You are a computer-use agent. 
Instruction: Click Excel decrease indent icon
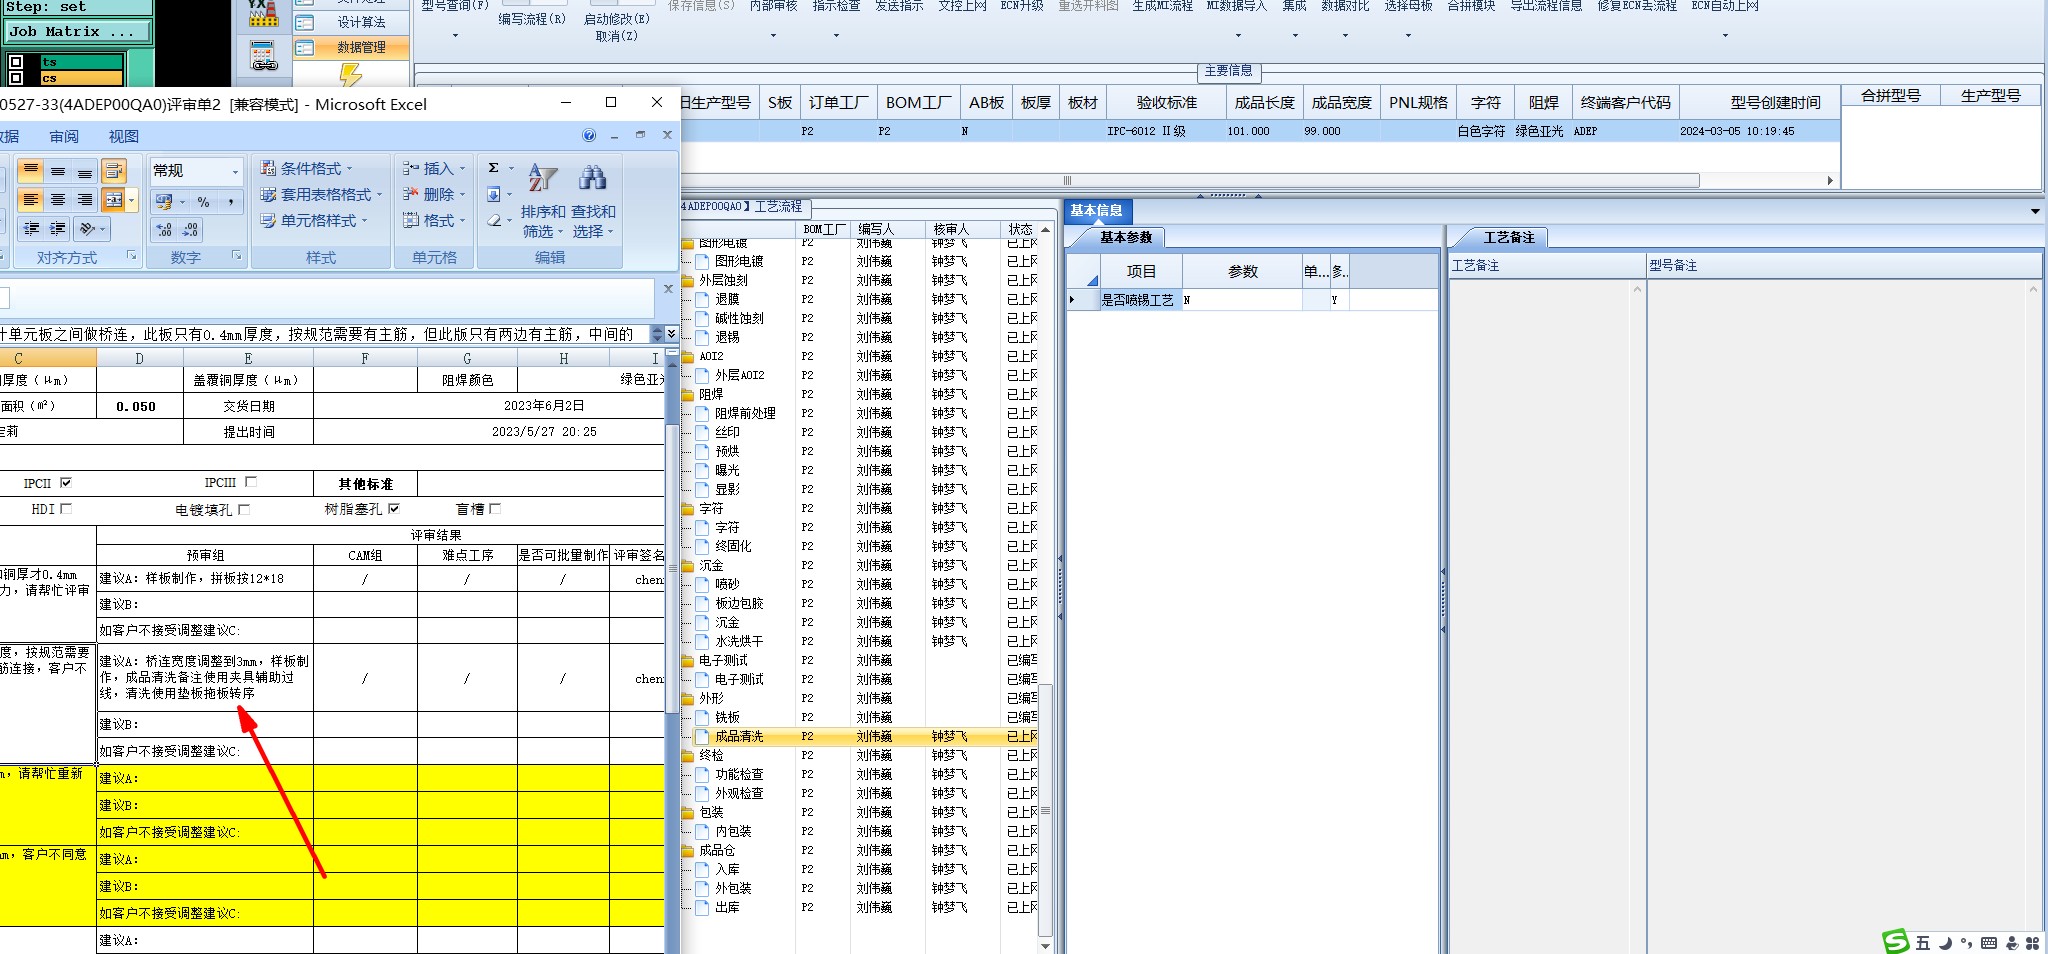(x=31, y=229)
